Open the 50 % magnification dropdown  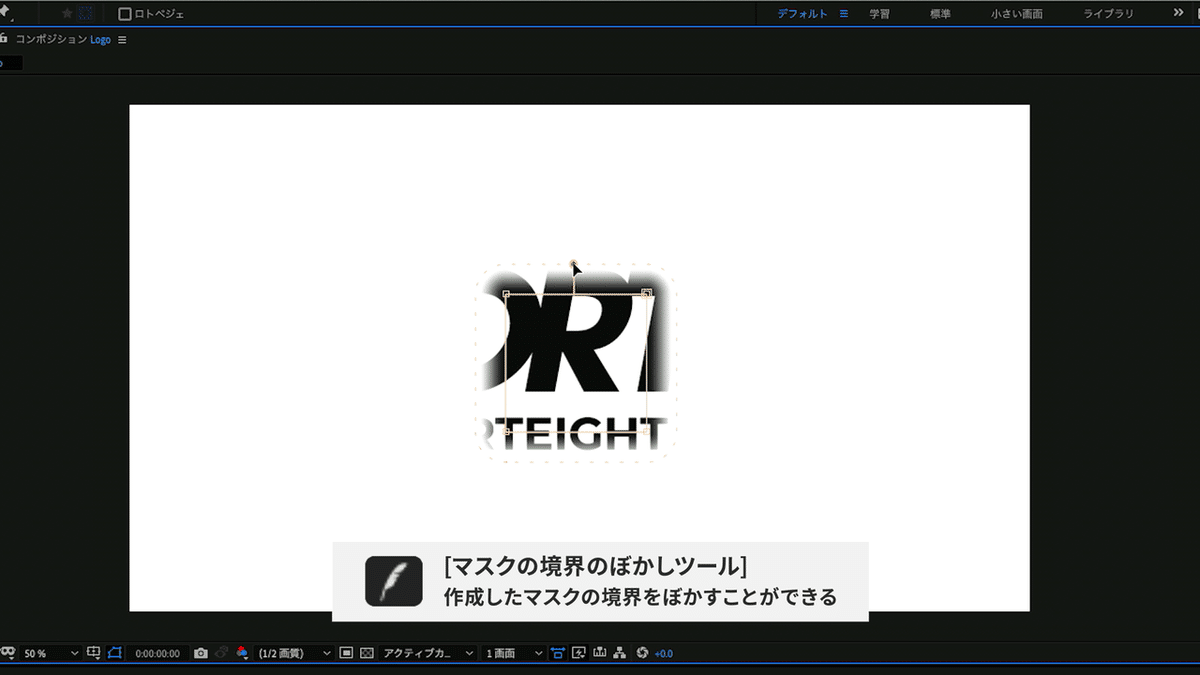pyautogui.click(x=52, y=653)
